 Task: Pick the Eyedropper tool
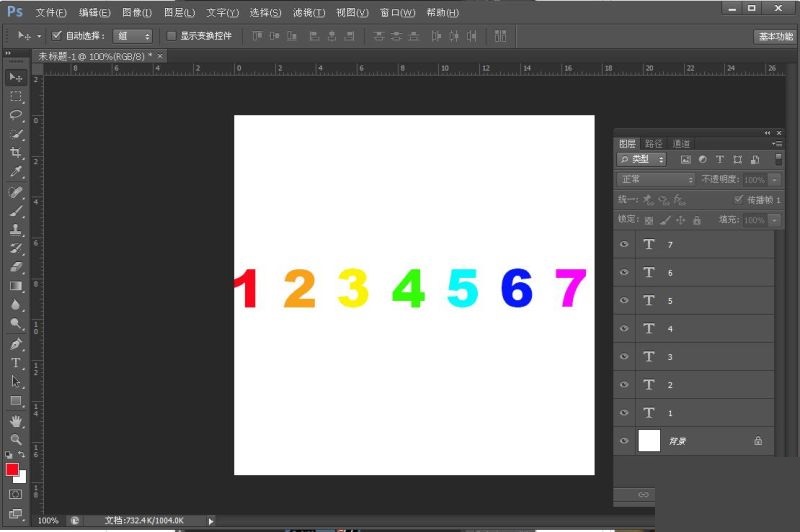coord(16,172)
